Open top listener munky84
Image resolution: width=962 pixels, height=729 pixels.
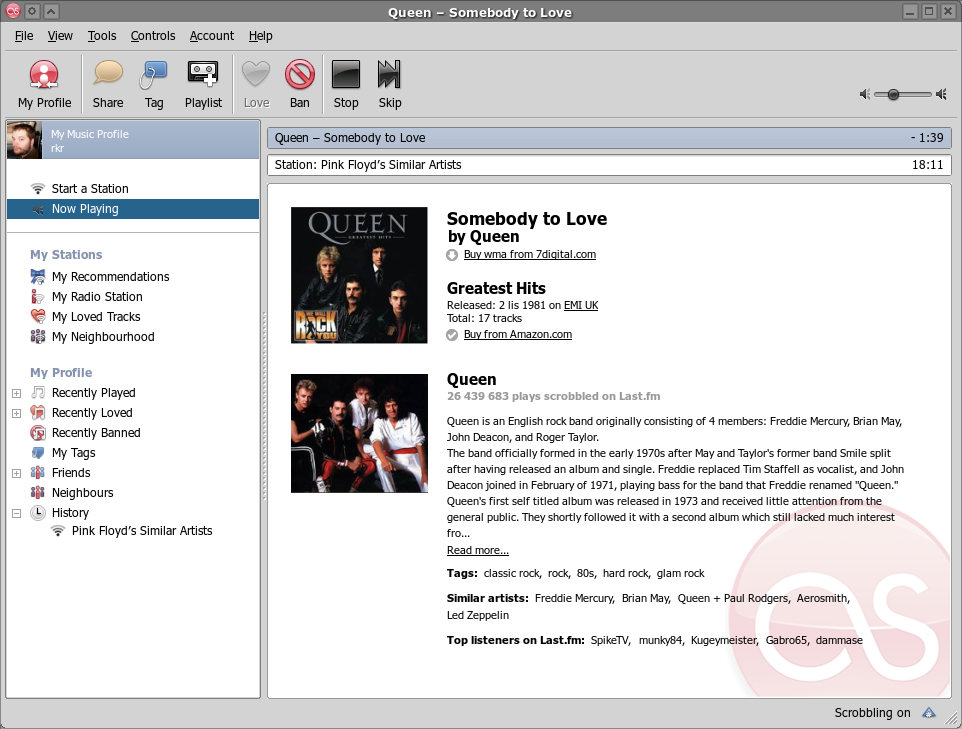[660, 641]
